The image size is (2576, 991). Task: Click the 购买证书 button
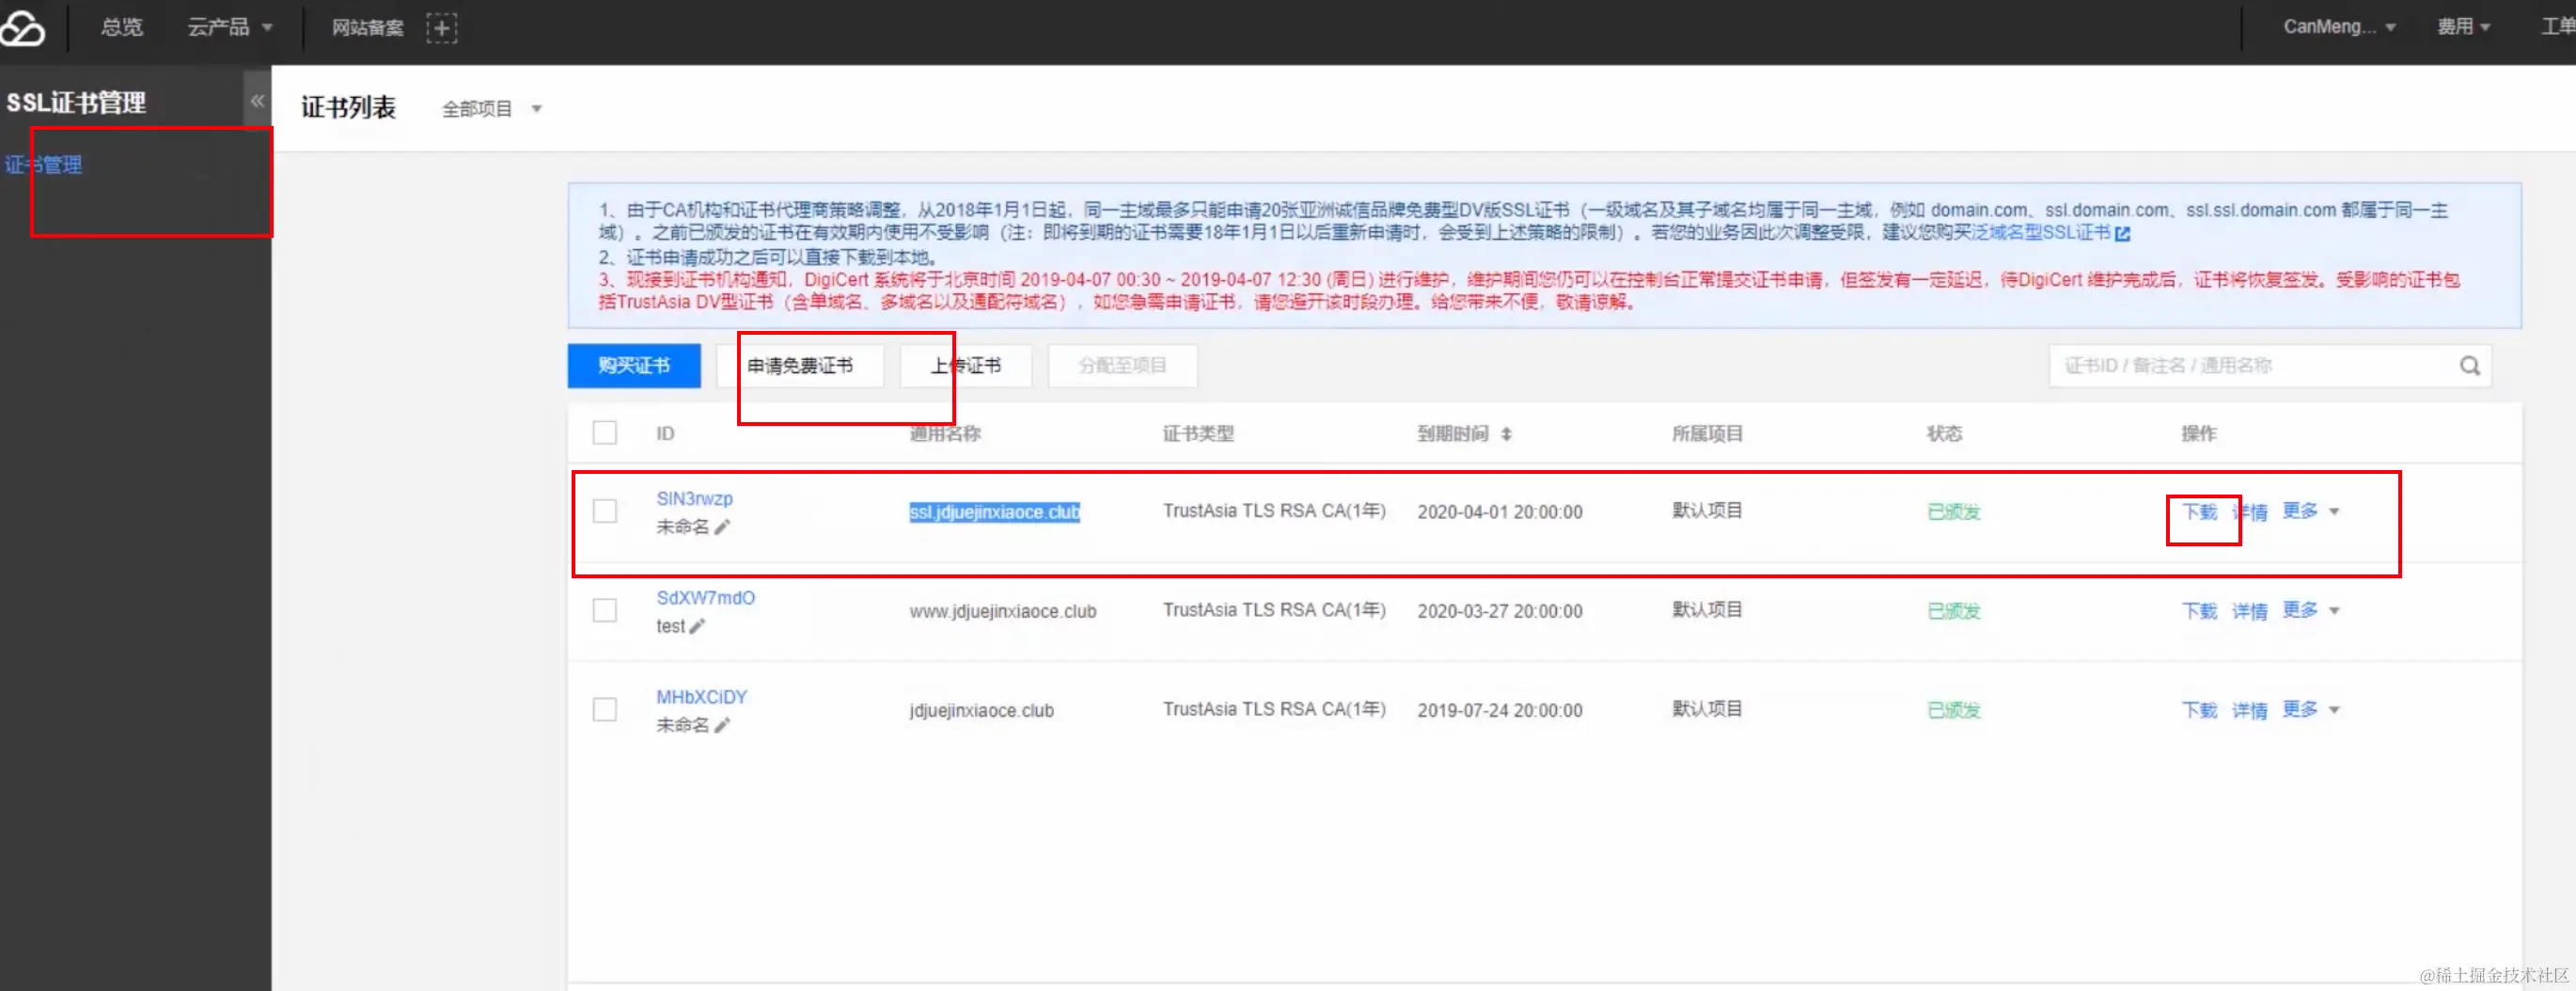634,366
